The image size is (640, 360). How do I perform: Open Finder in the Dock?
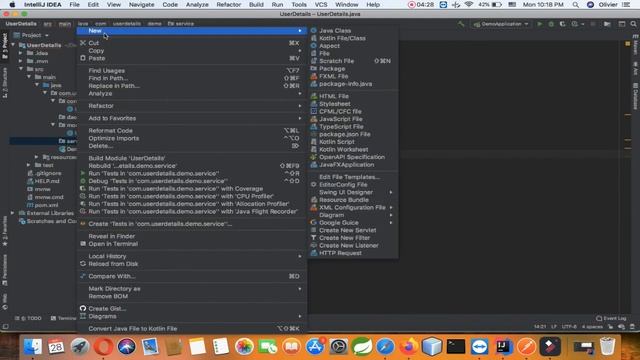(33, 347)
